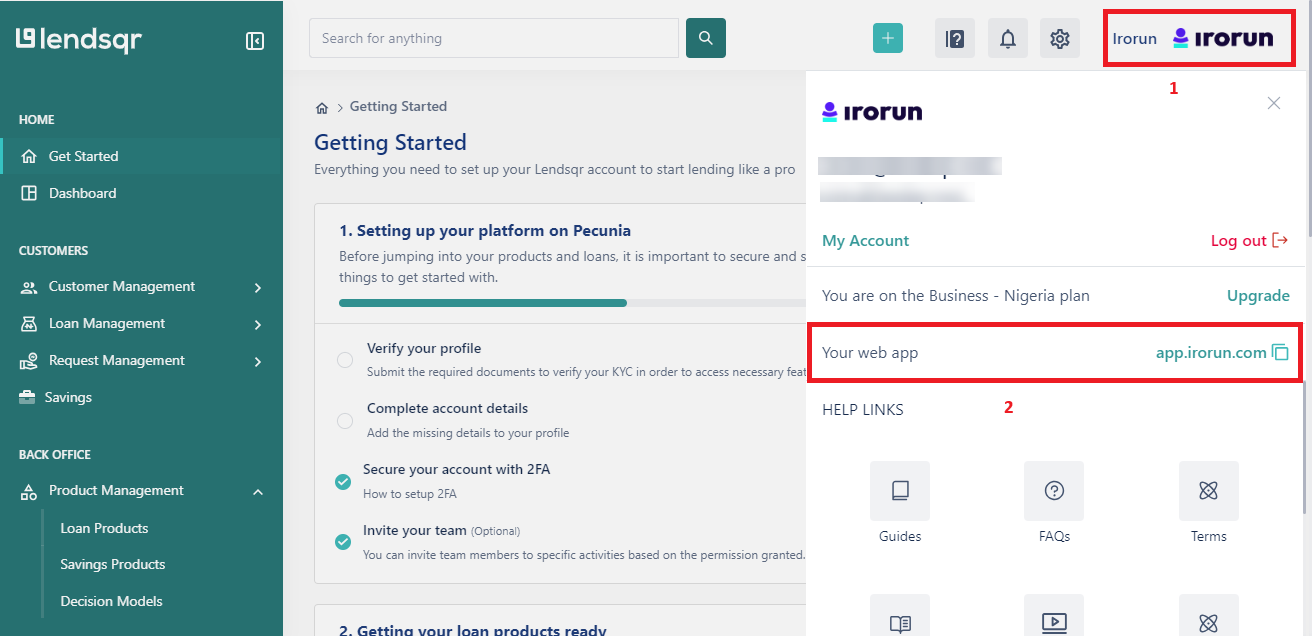Click the video tutorial help icon

coord(1054,615)
